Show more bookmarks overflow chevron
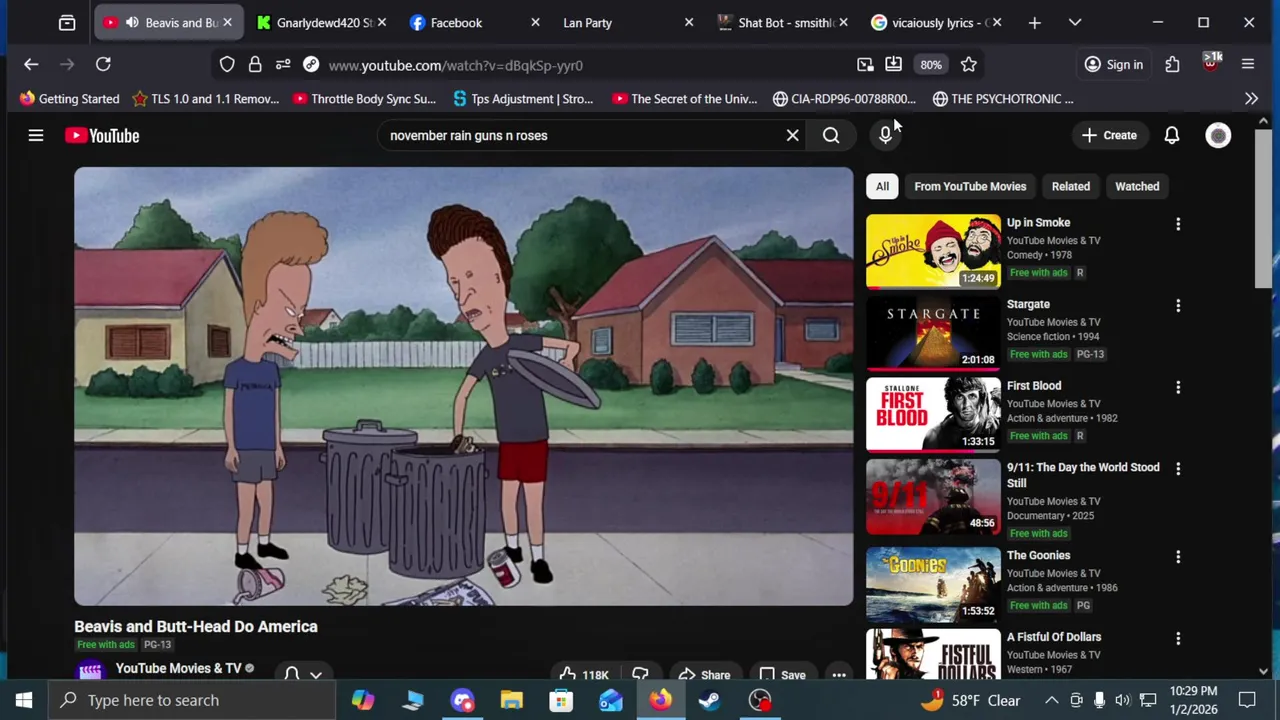Screen dimensions: 1280x720 click(x=1251, y=98)
